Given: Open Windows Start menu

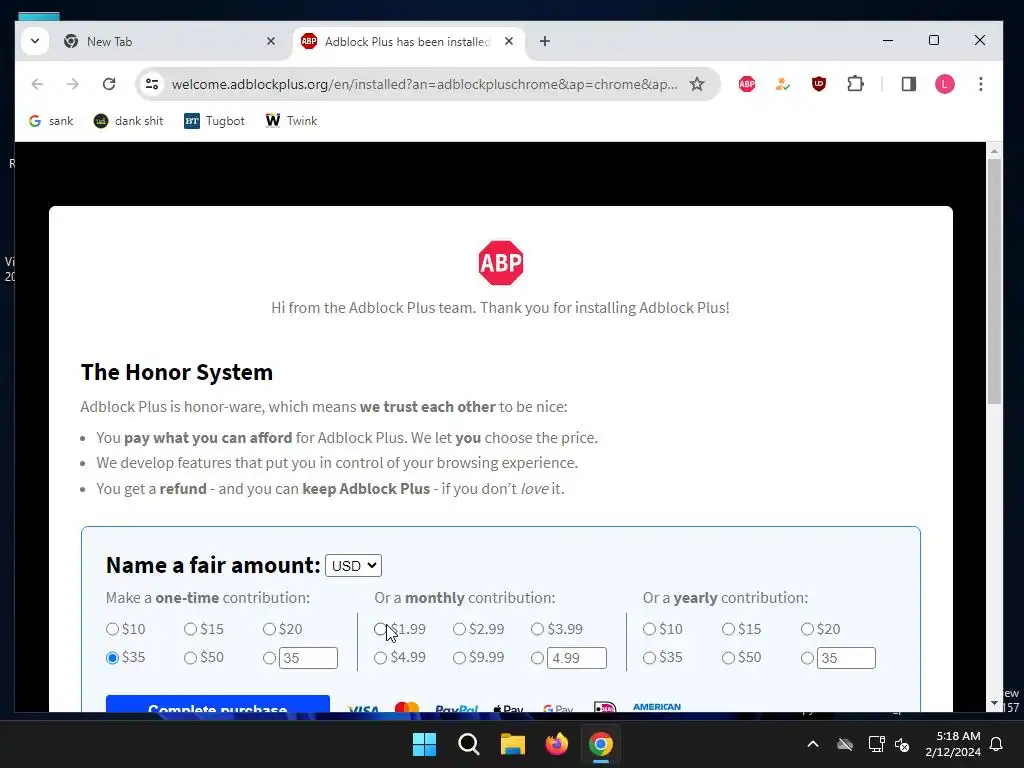Looking at the screenshot, I should [424, 744].
